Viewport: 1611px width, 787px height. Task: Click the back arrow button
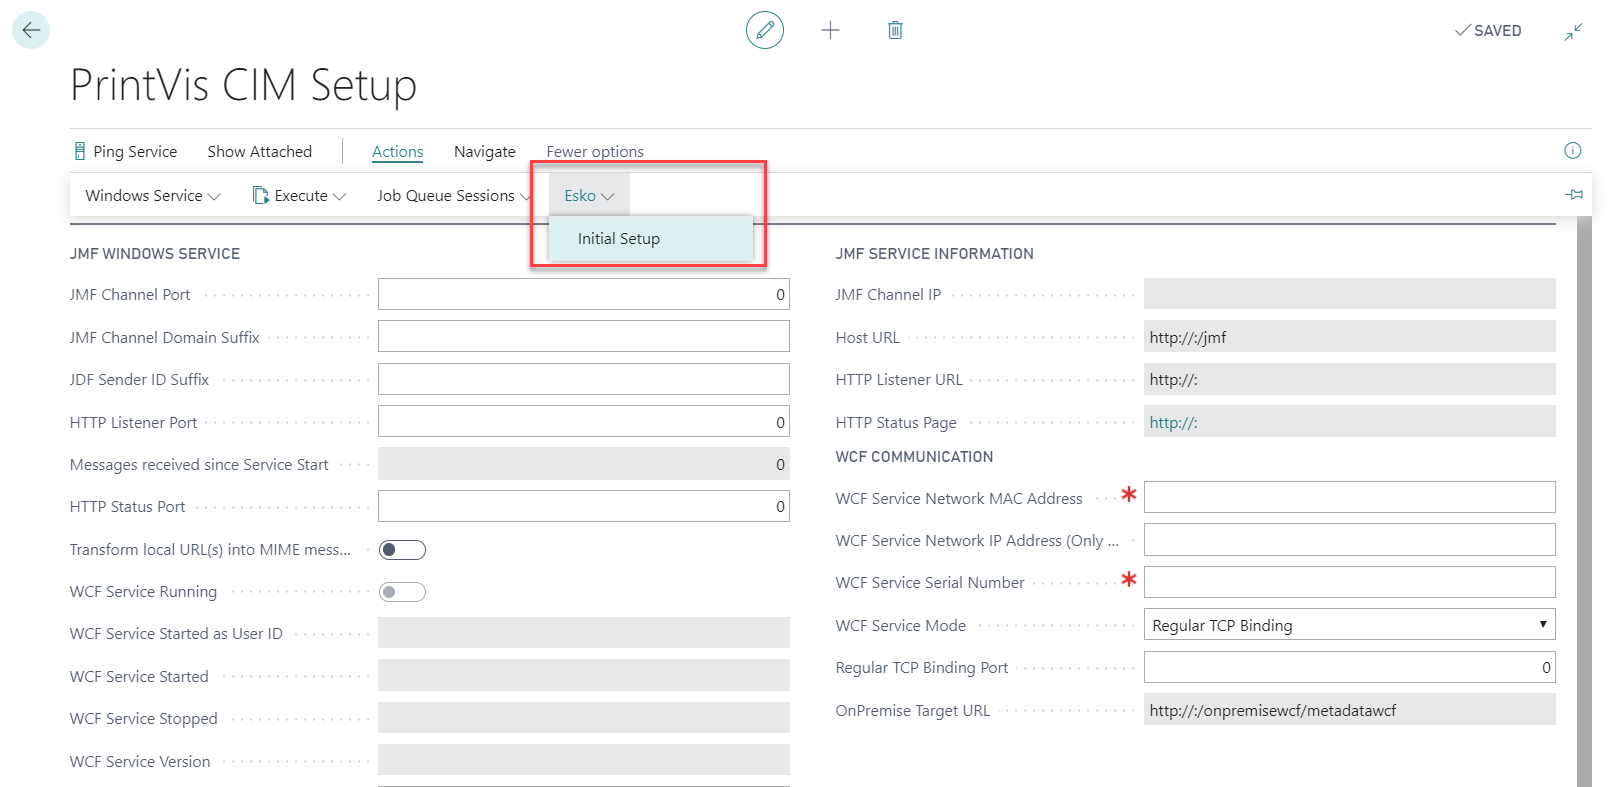(31, 30)
